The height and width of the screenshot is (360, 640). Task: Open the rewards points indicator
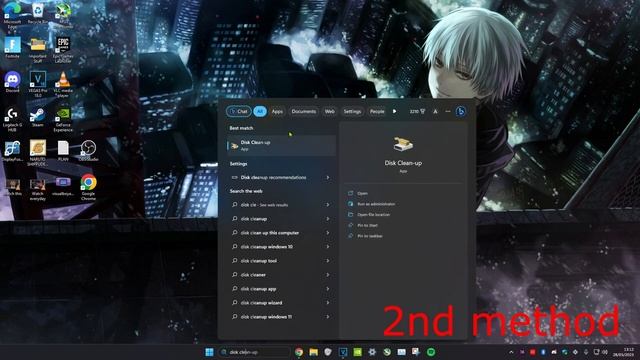click(x=417, y=111)
